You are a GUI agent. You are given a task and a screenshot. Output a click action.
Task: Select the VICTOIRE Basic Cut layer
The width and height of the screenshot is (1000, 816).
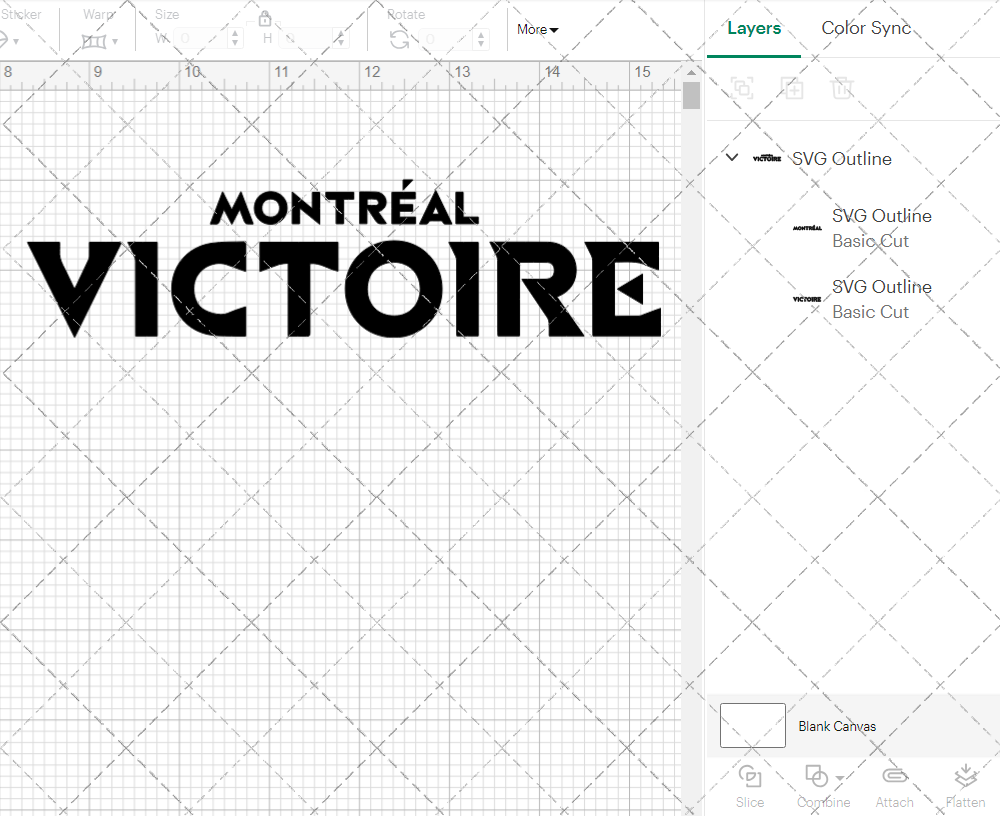[881, 299]
